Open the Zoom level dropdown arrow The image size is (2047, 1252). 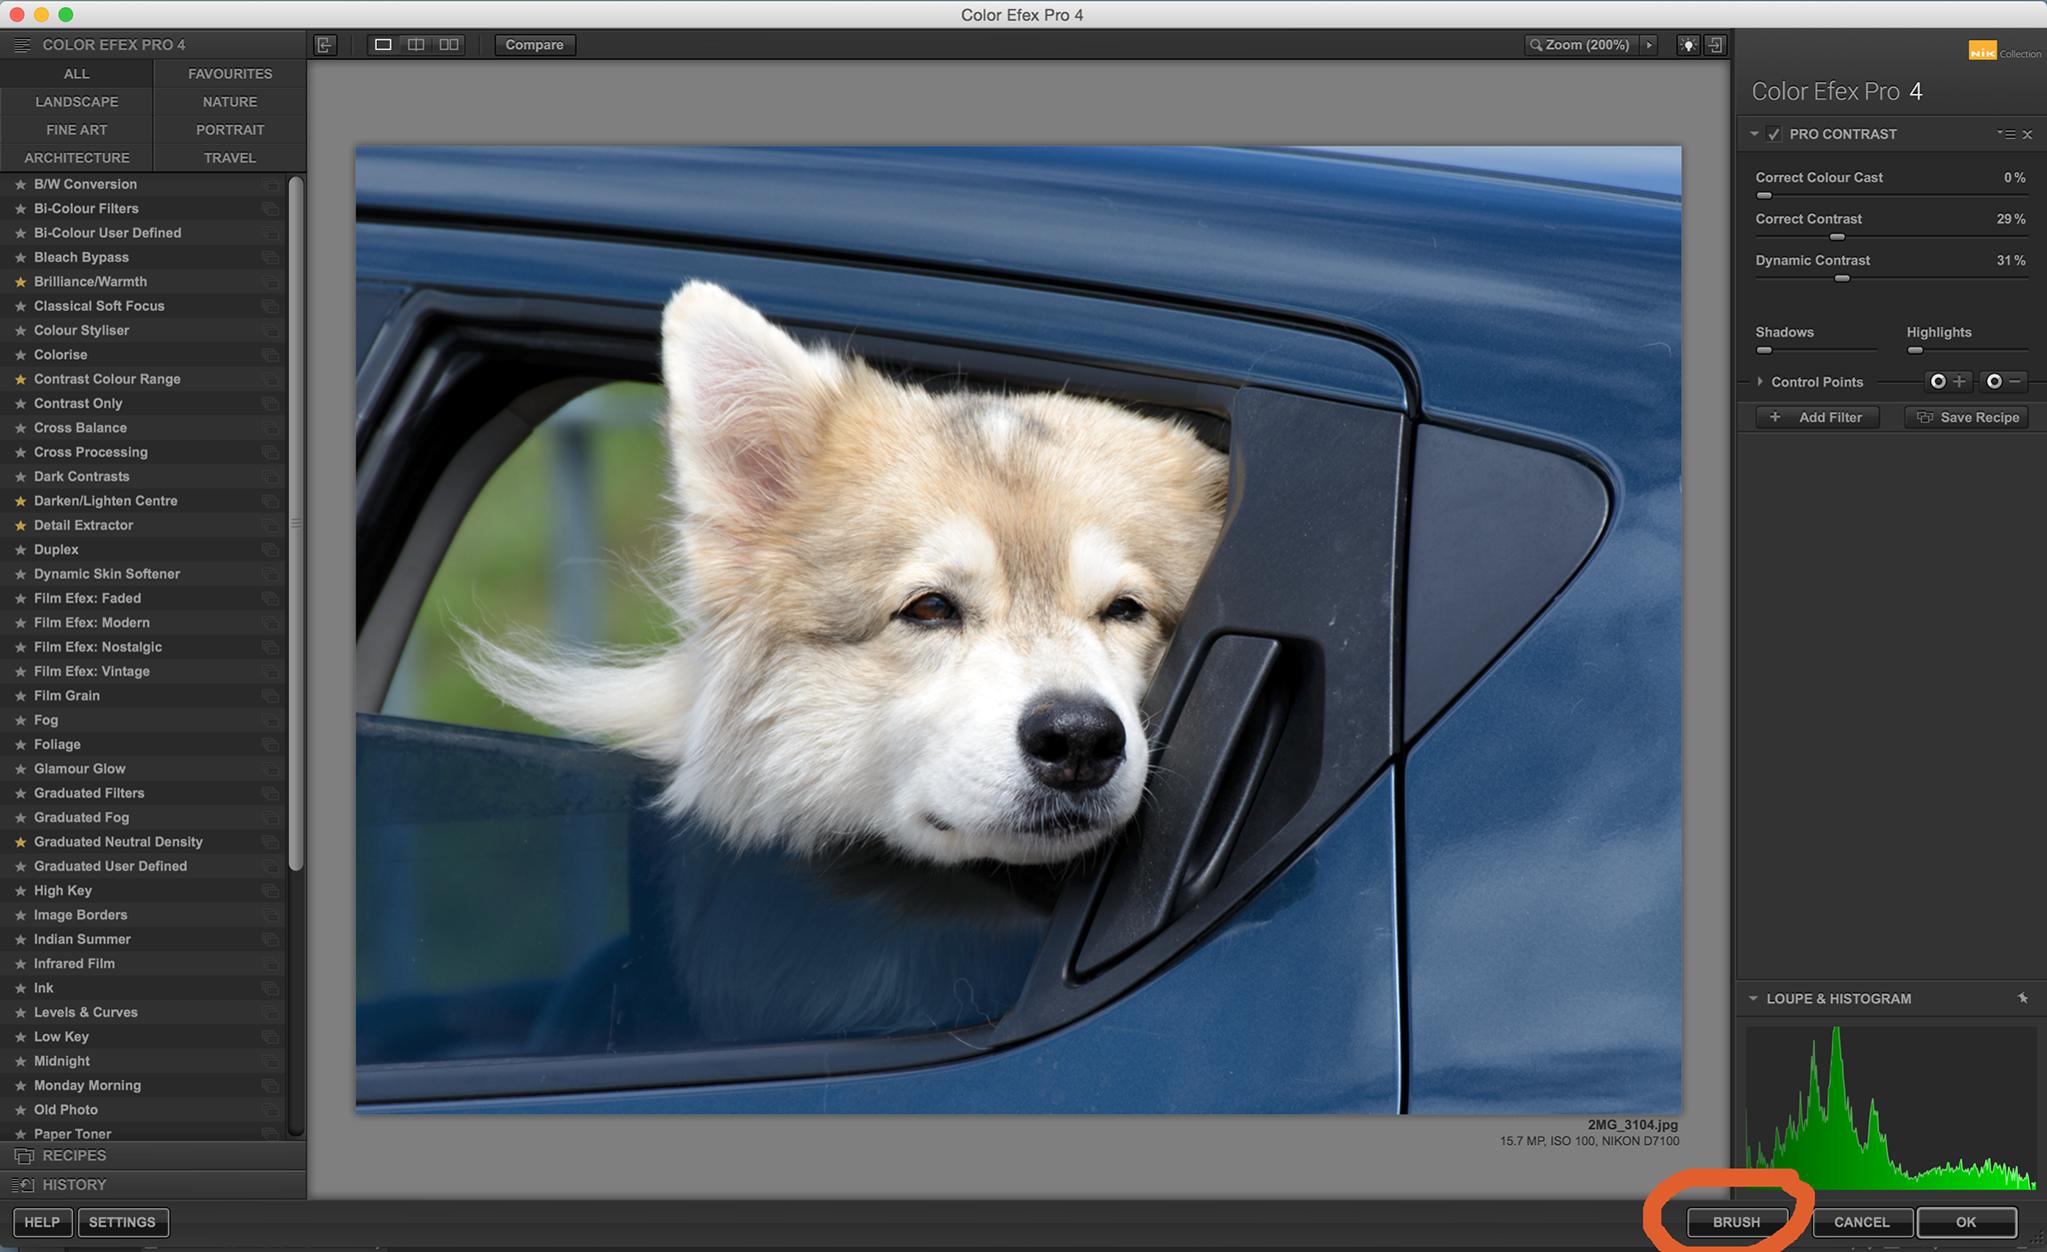point(1649,45)
